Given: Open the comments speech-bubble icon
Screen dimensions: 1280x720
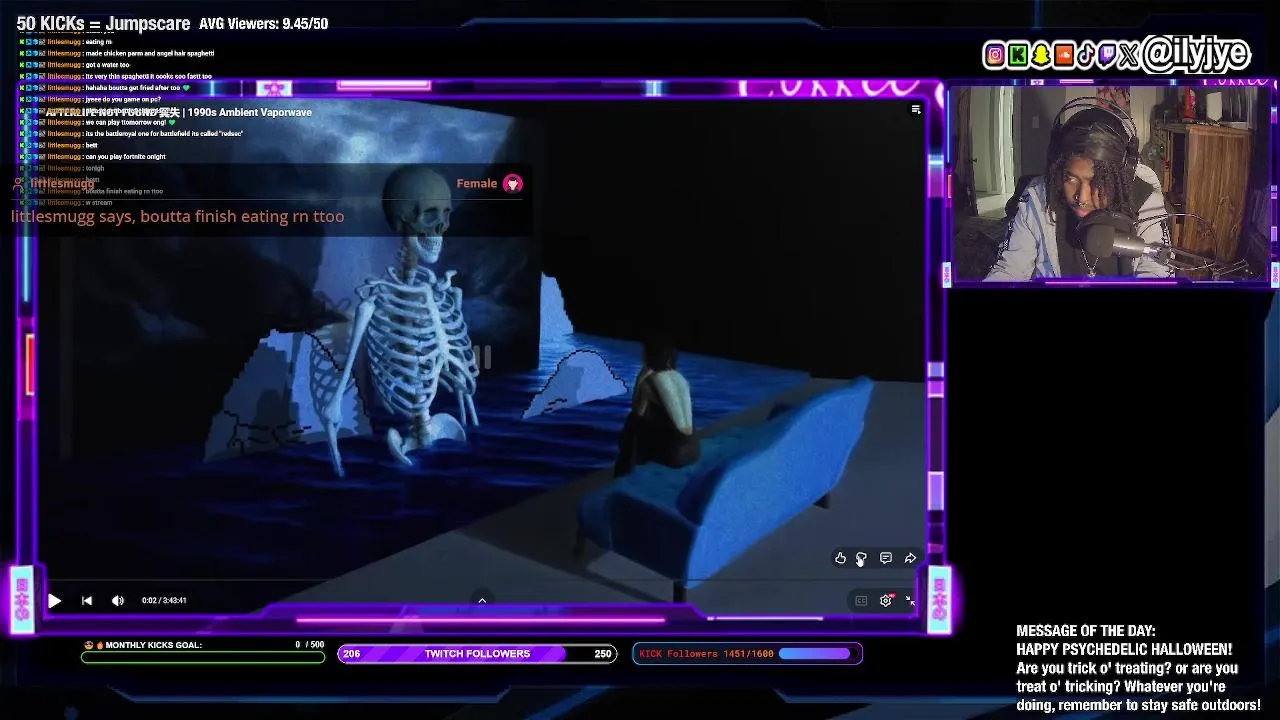Looking at the screenshot, I should point(886,558).
